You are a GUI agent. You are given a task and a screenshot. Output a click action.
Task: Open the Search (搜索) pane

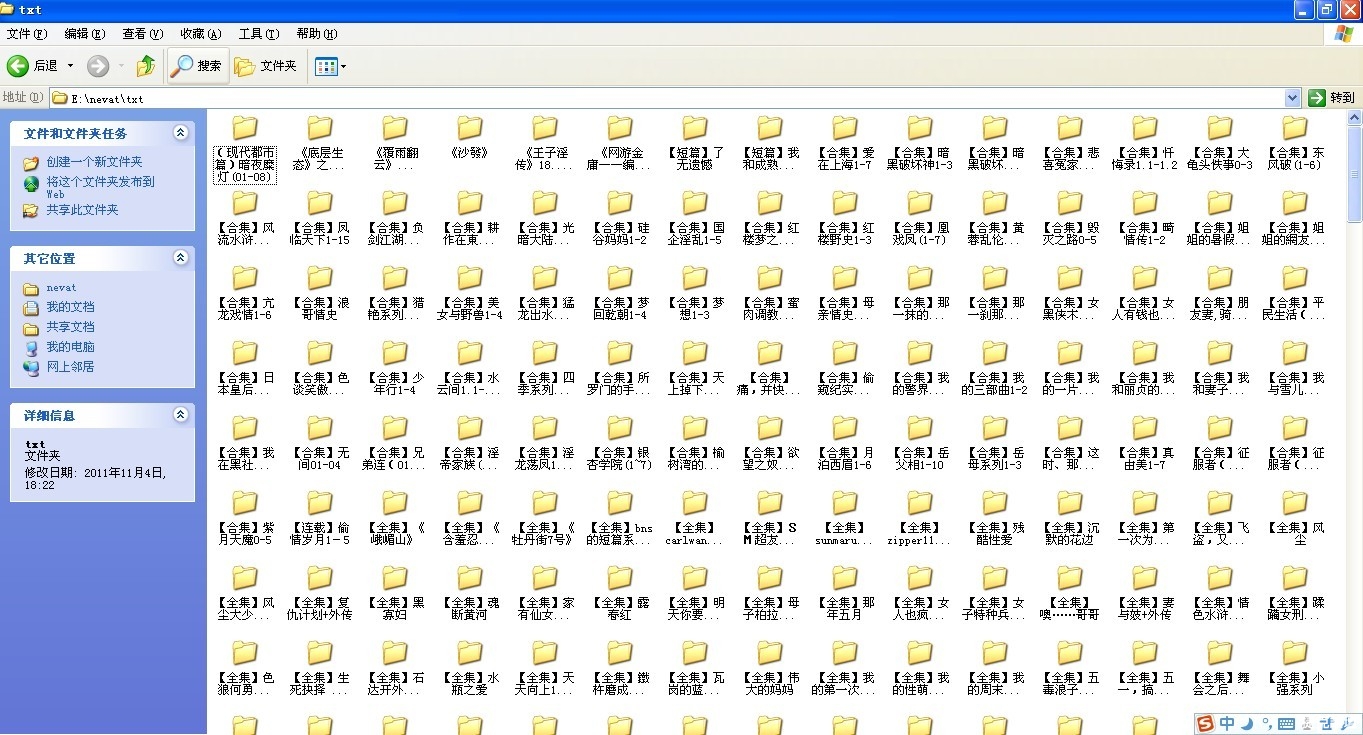(x=198, y=66)
